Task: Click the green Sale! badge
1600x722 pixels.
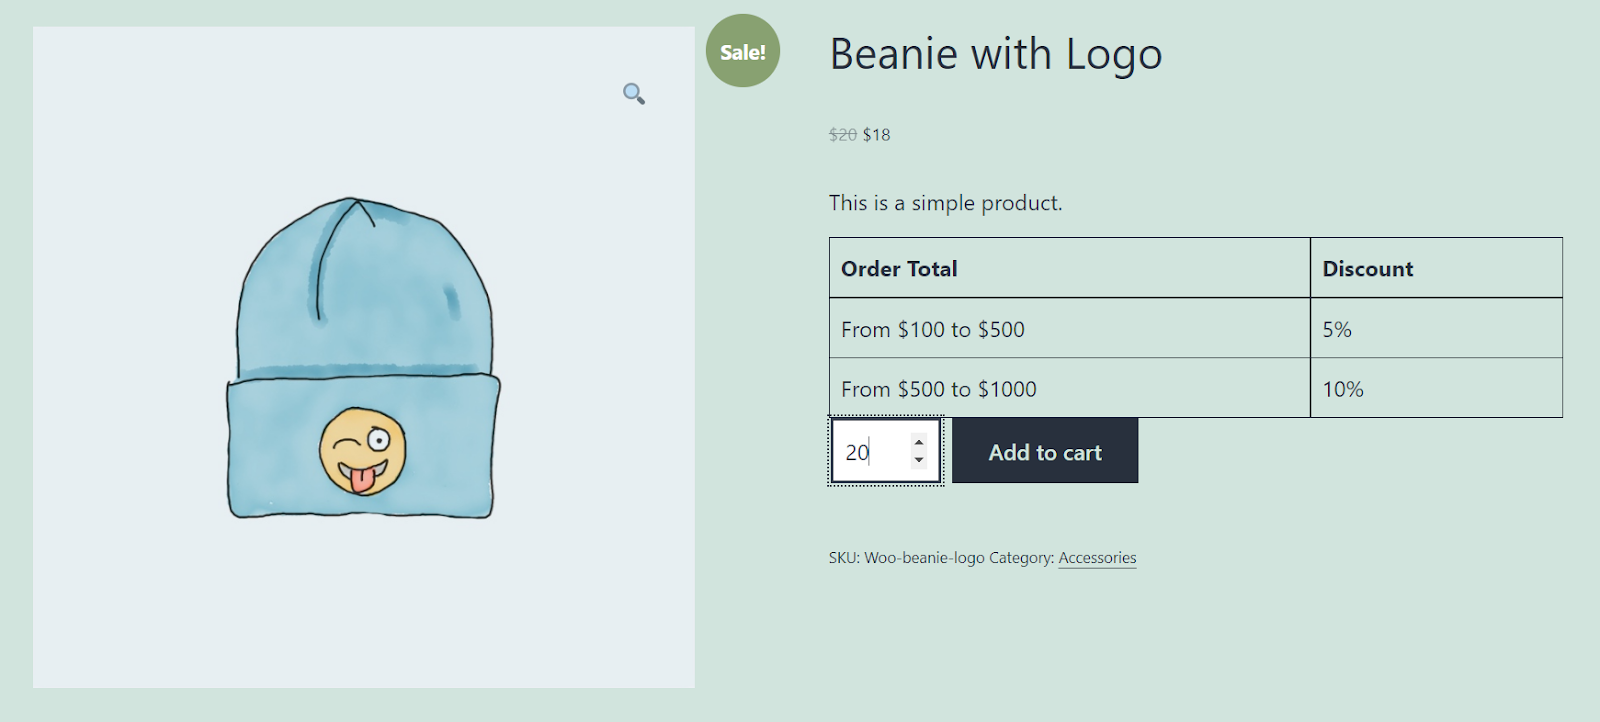Action: tap(742, 51)
